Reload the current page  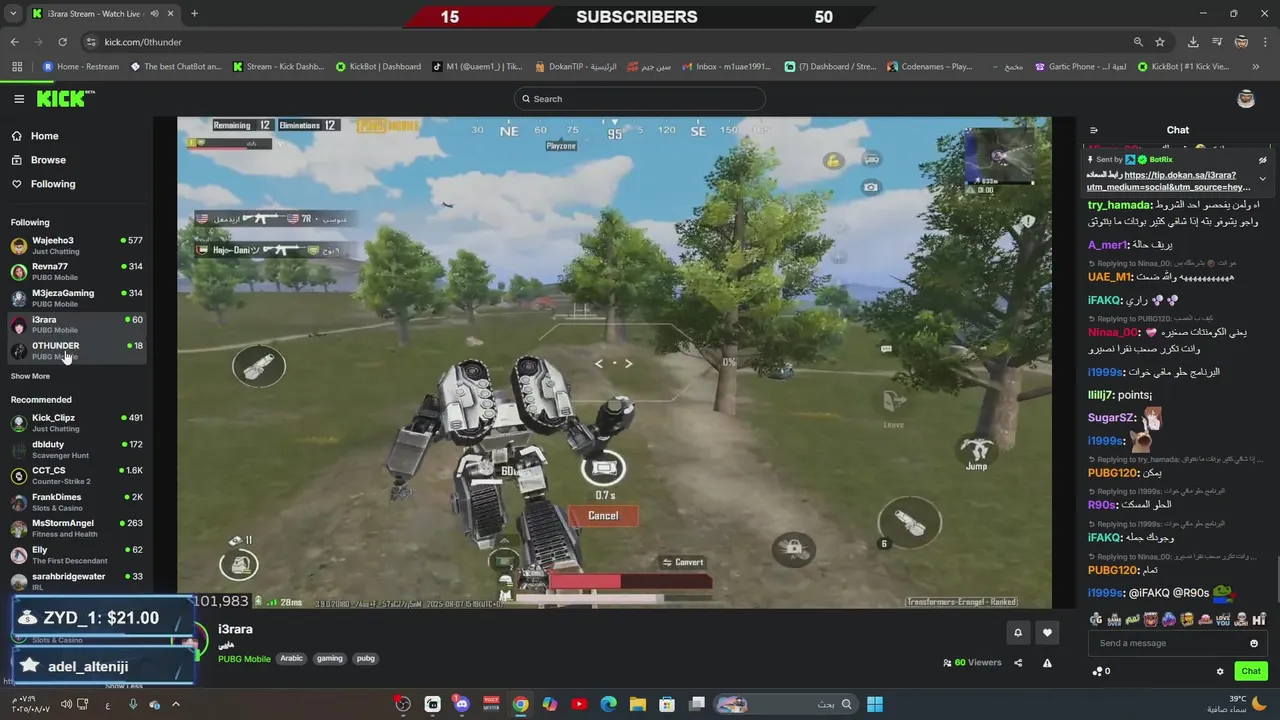(62, 42)
